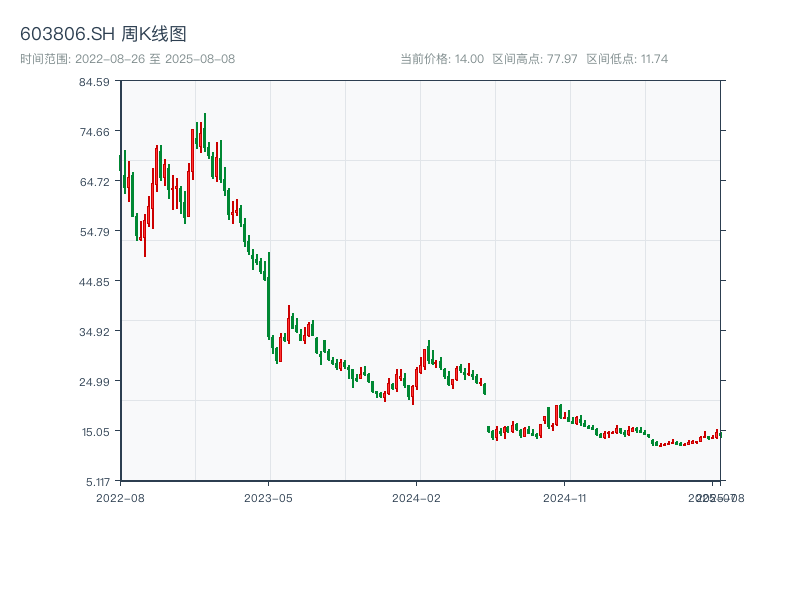This screenshot has width=800, height=600.
Task: Select the 当前价格 14.00 label
Action: 442,59
